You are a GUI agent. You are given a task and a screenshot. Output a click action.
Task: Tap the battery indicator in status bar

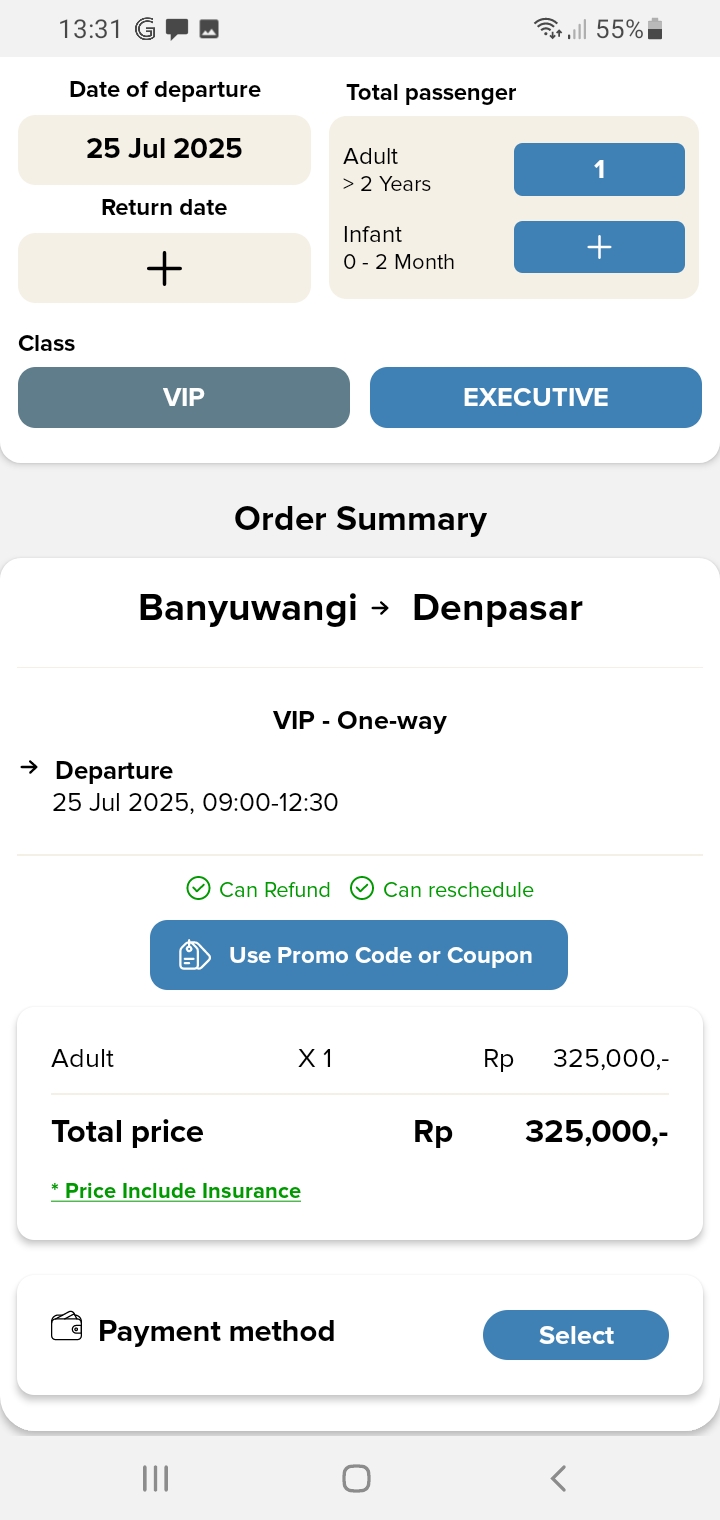tap(656, 30)
